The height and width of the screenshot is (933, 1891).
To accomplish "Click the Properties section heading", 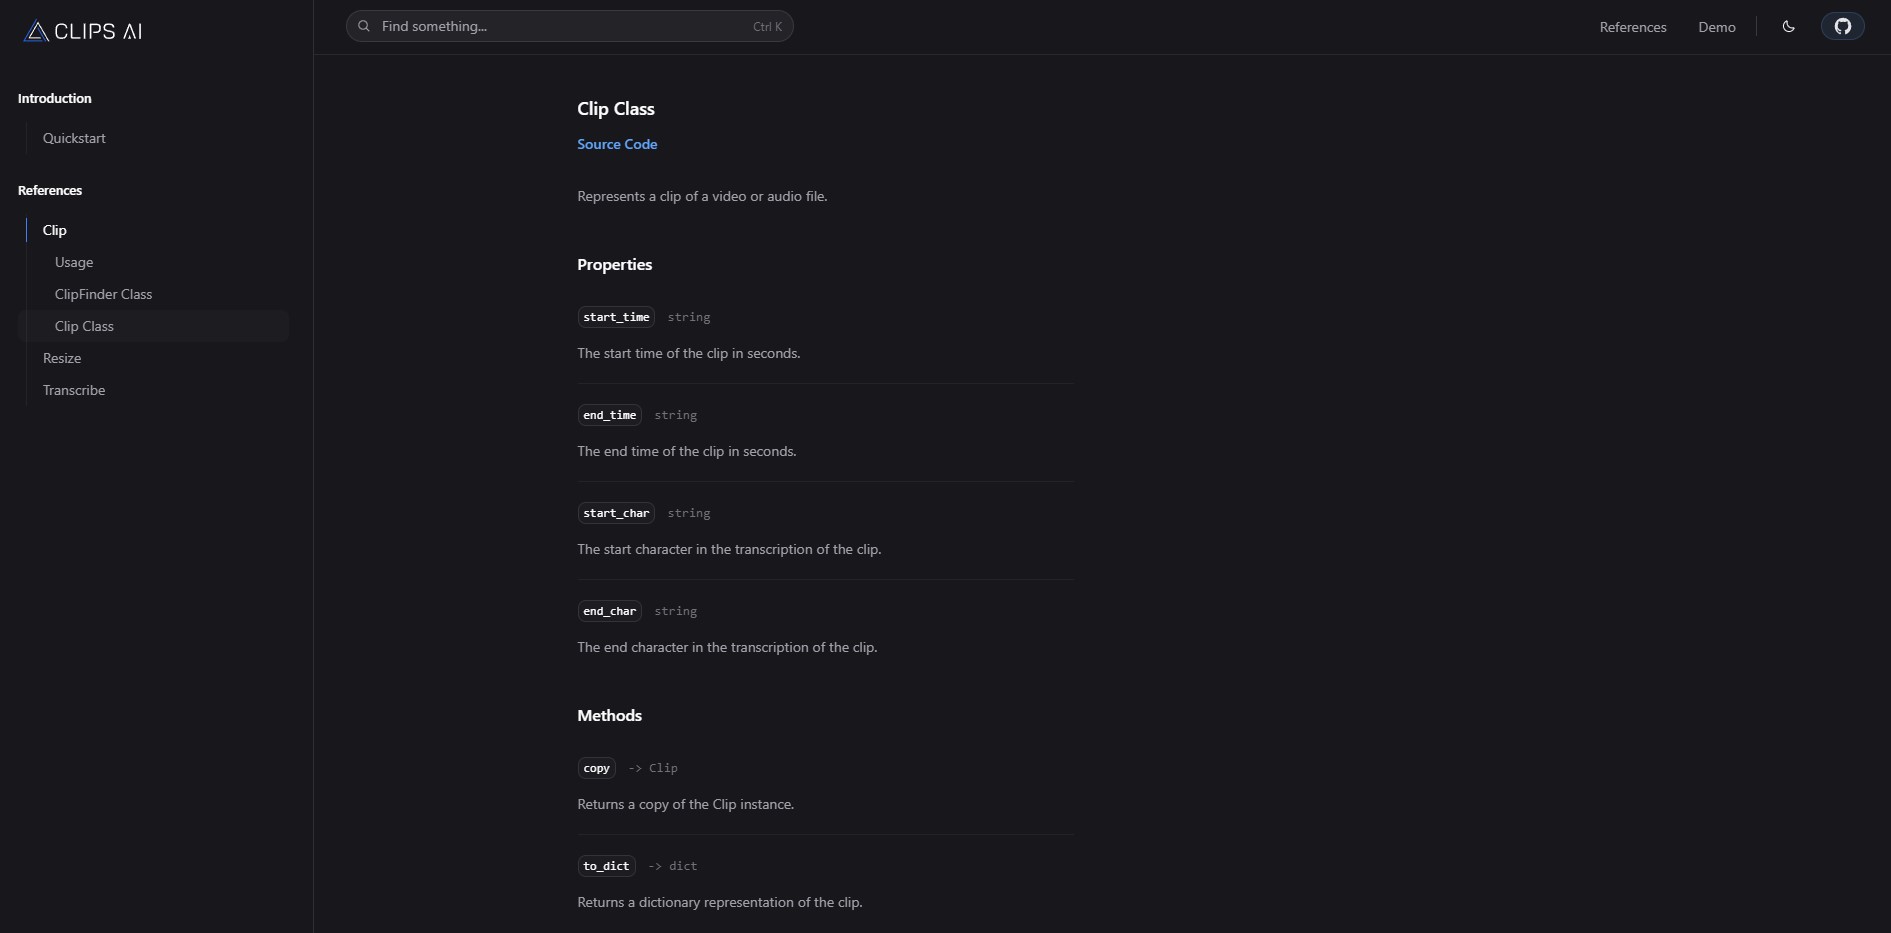I will coord(614,264).
